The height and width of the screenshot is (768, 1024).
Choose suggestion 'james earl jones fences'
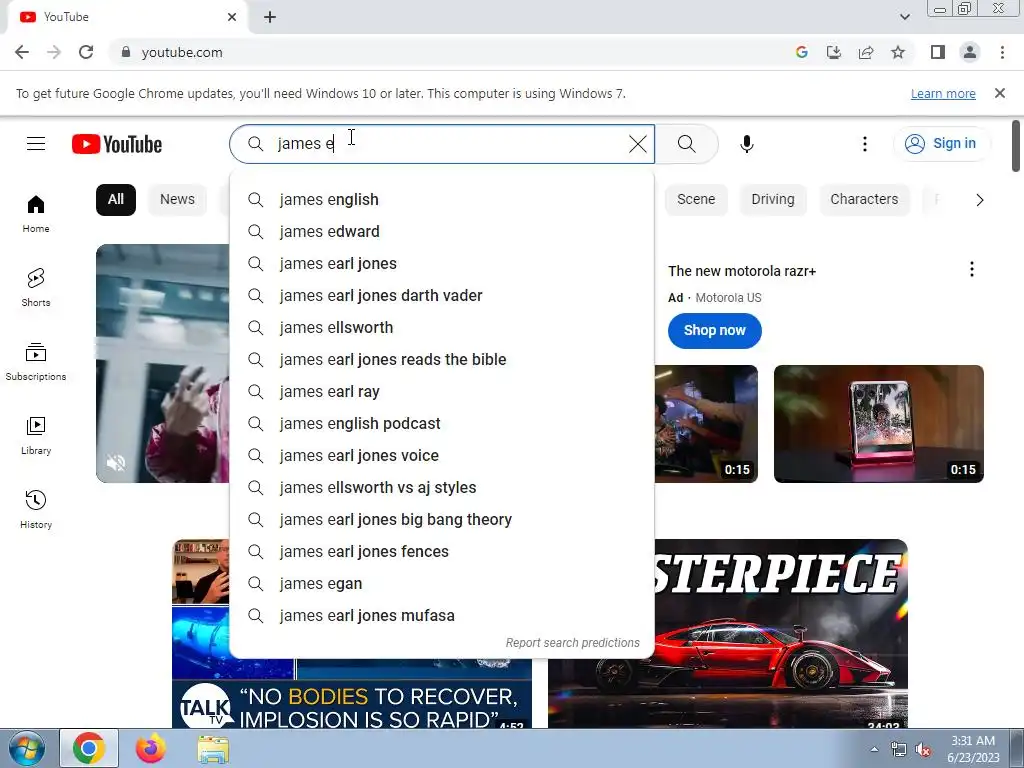(x=442, y=551)
